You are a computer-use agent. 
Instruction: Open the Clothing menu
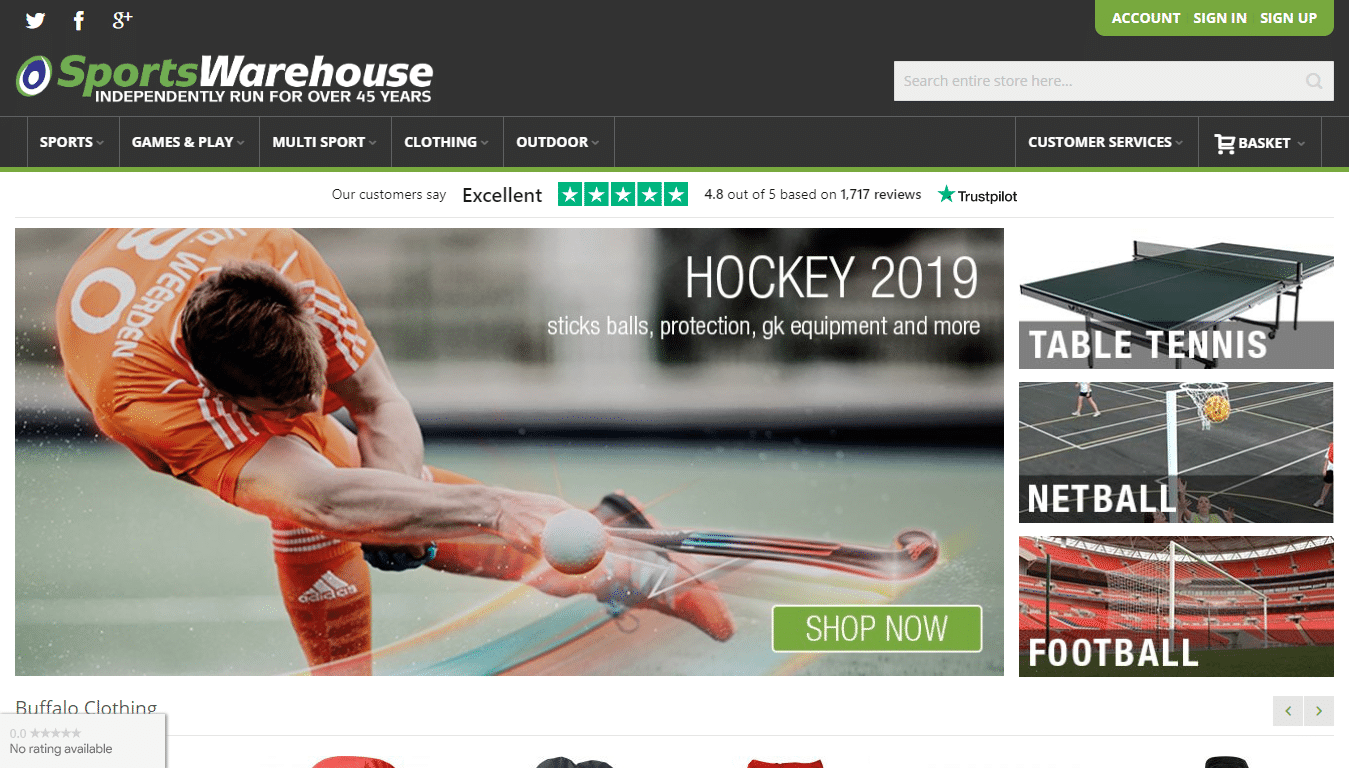(447, 142)
